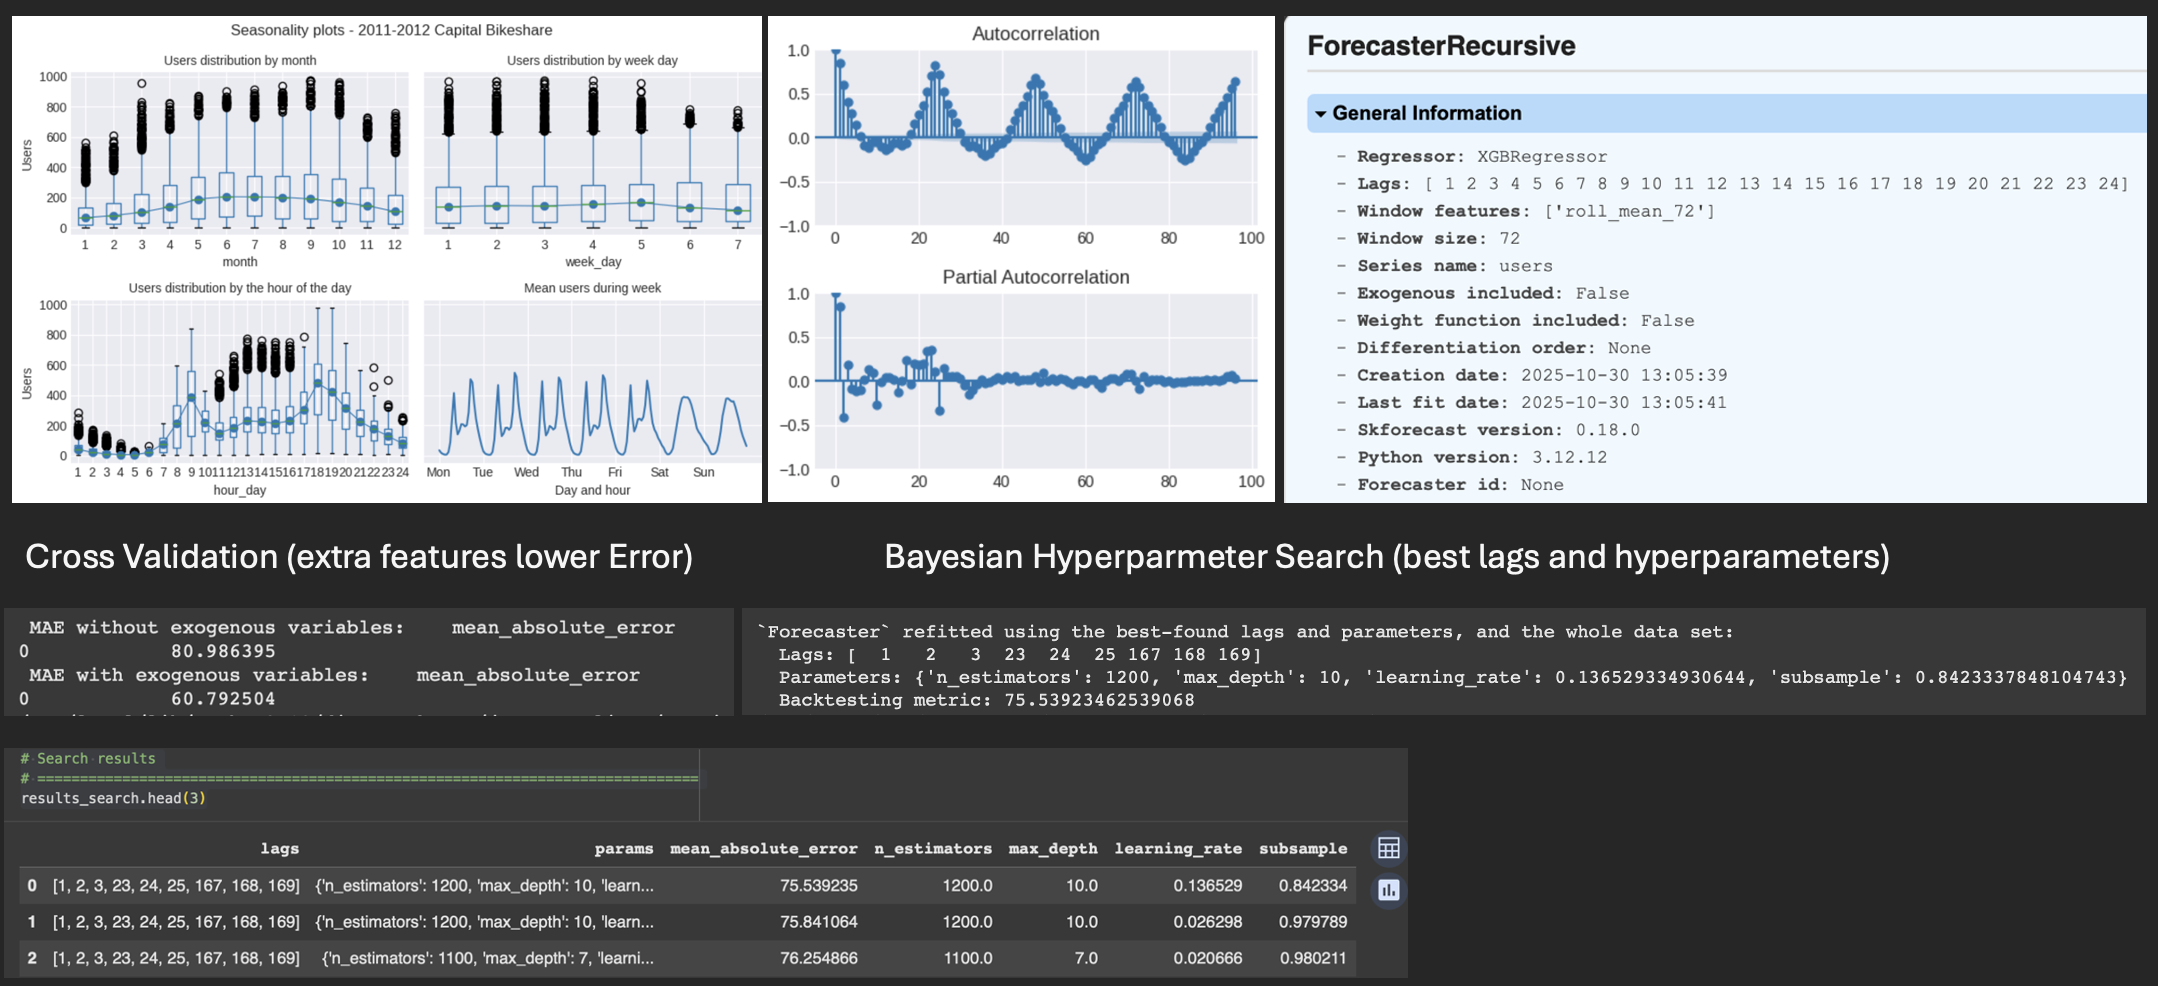Click the subsample column header

[x=1302, y=849]
